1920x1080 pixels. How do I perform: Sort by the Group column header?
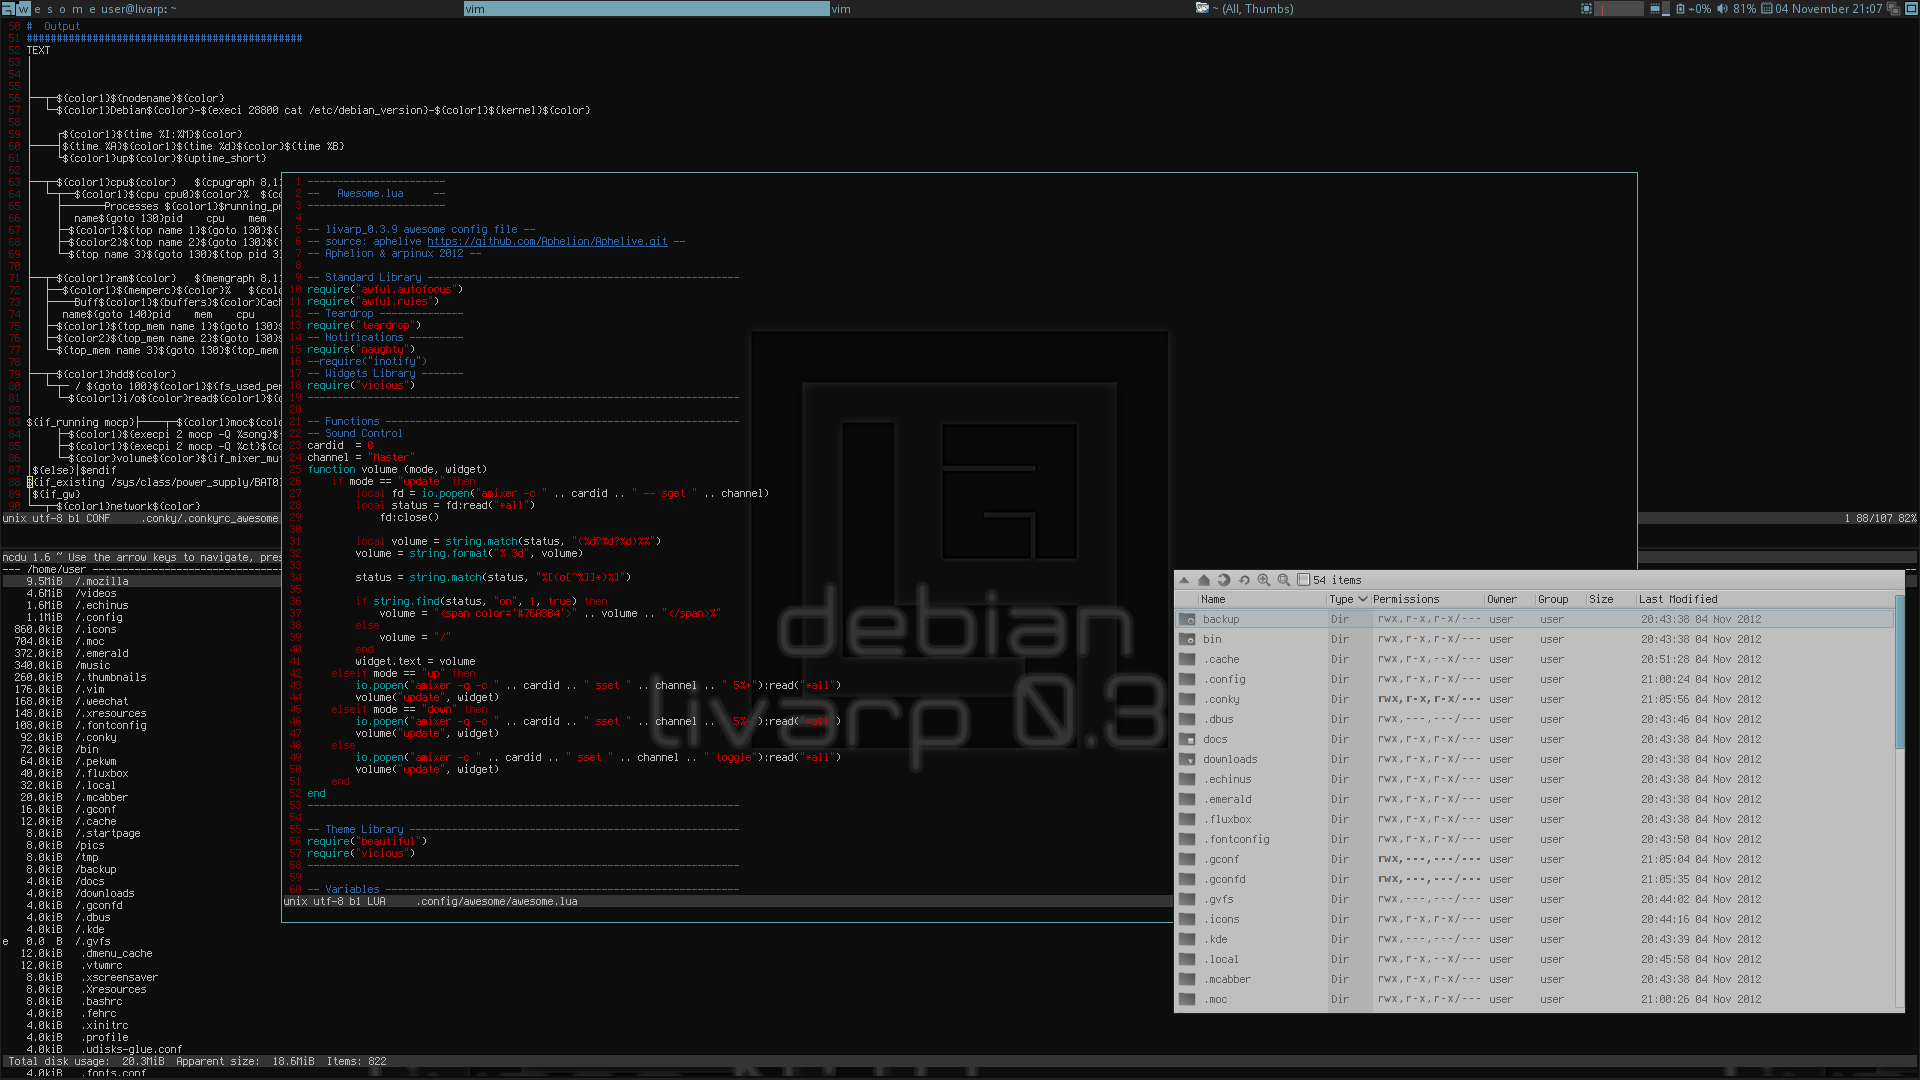pos(1559,599)
